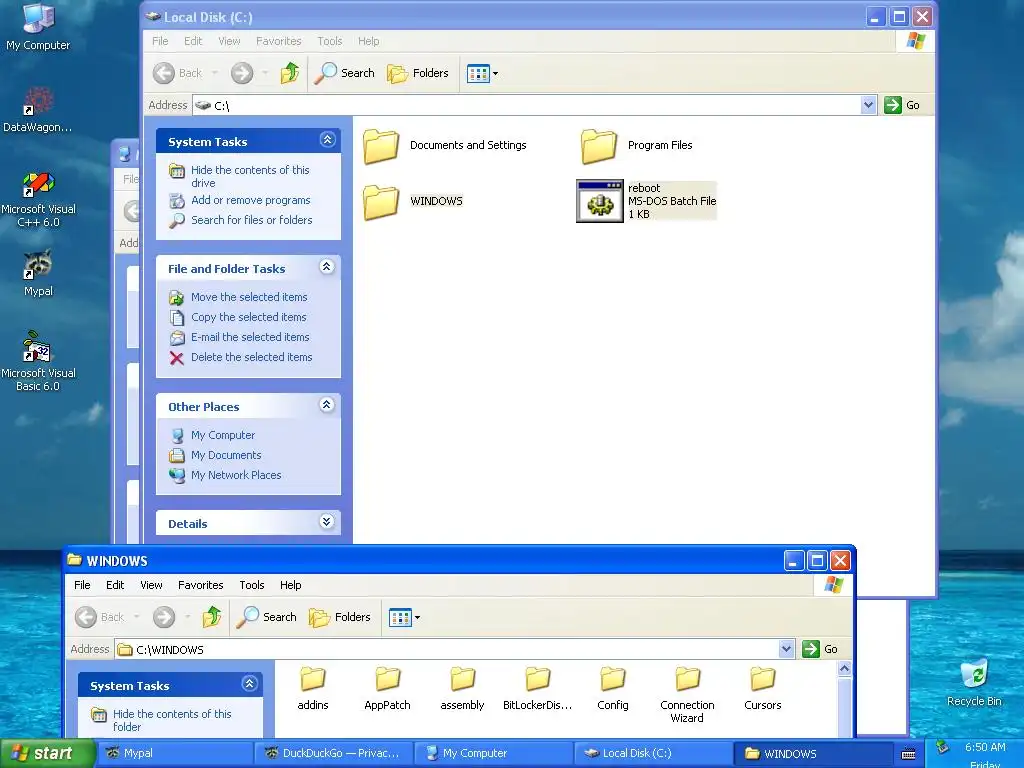This screenshot has height=768, width=1024.
Task: Click Up folder icon in Local Disk window
Action: click(289, 73)
